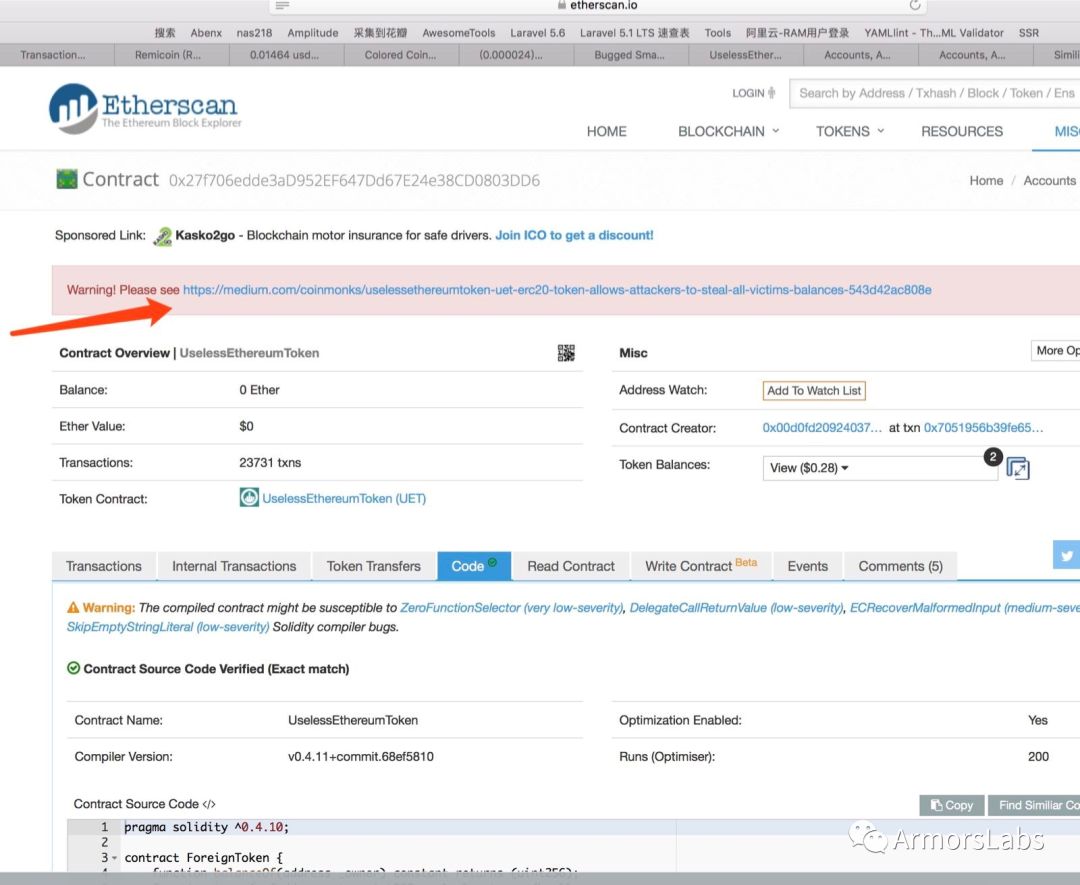Switch to the Internal Transactions tab
1080x885 pixels.
[x=234, y=566]
